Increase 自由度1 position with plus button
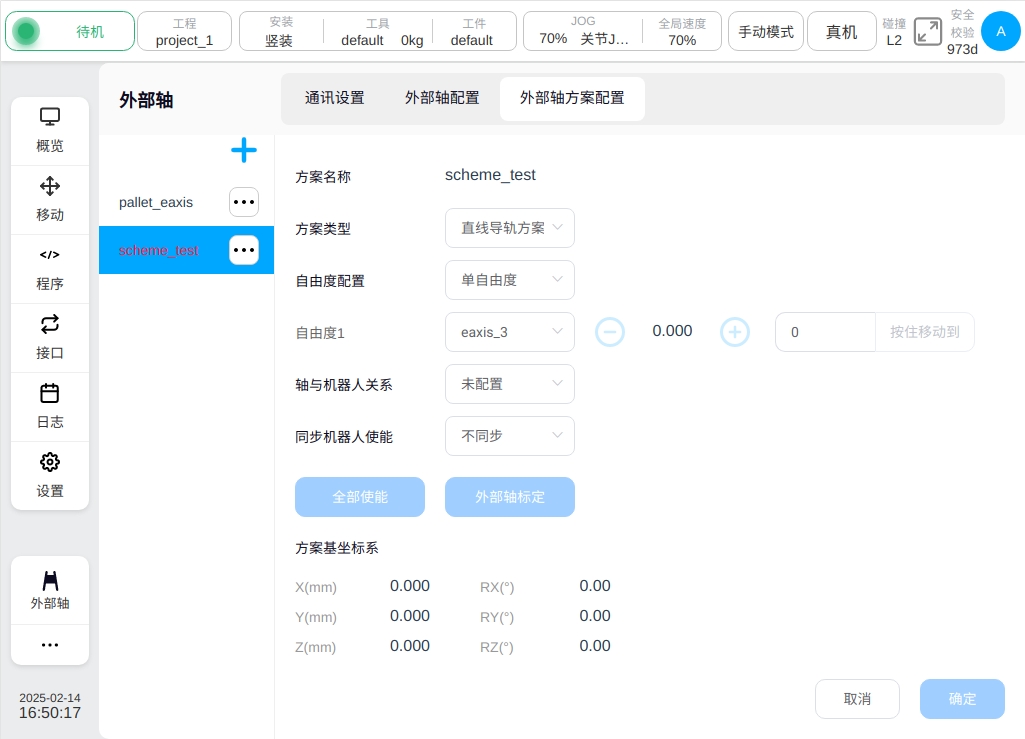 coord(735,332)
